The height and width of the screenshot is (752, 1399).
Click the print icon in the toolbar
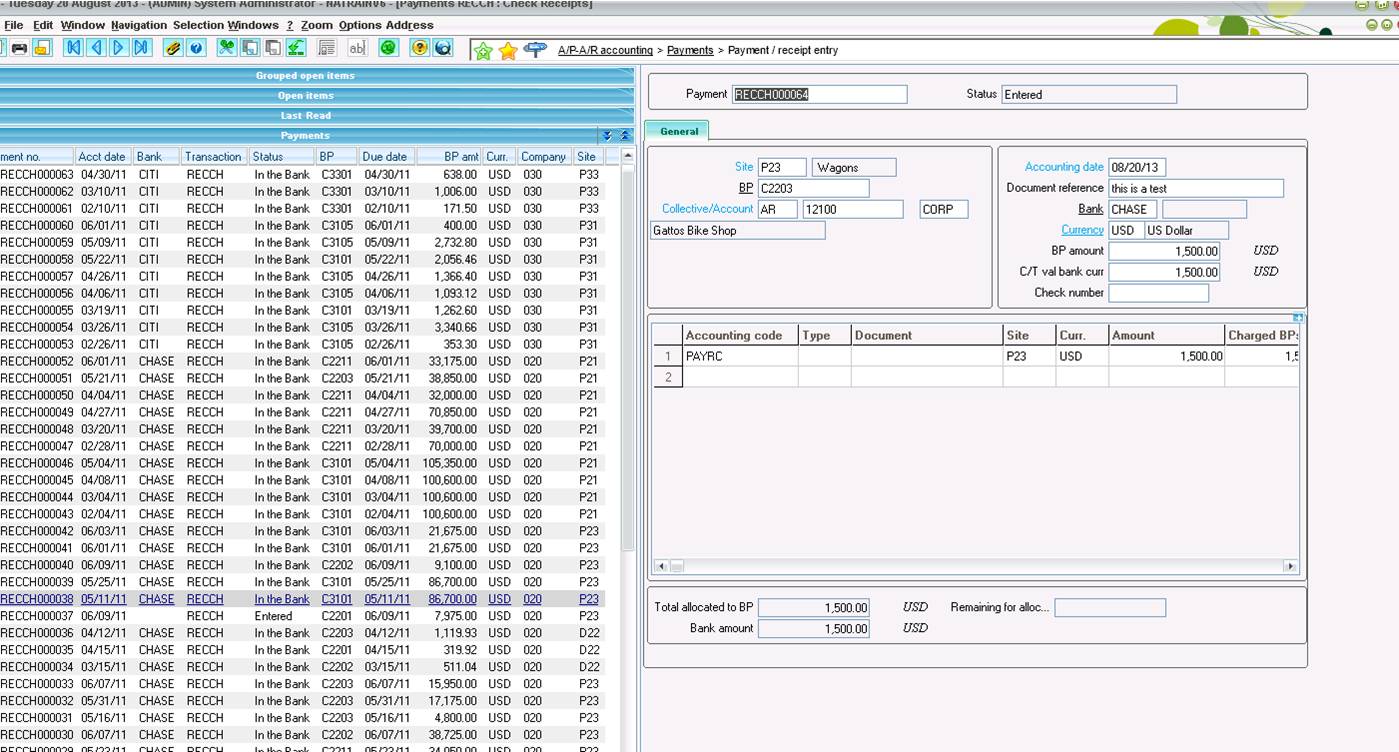19,48
